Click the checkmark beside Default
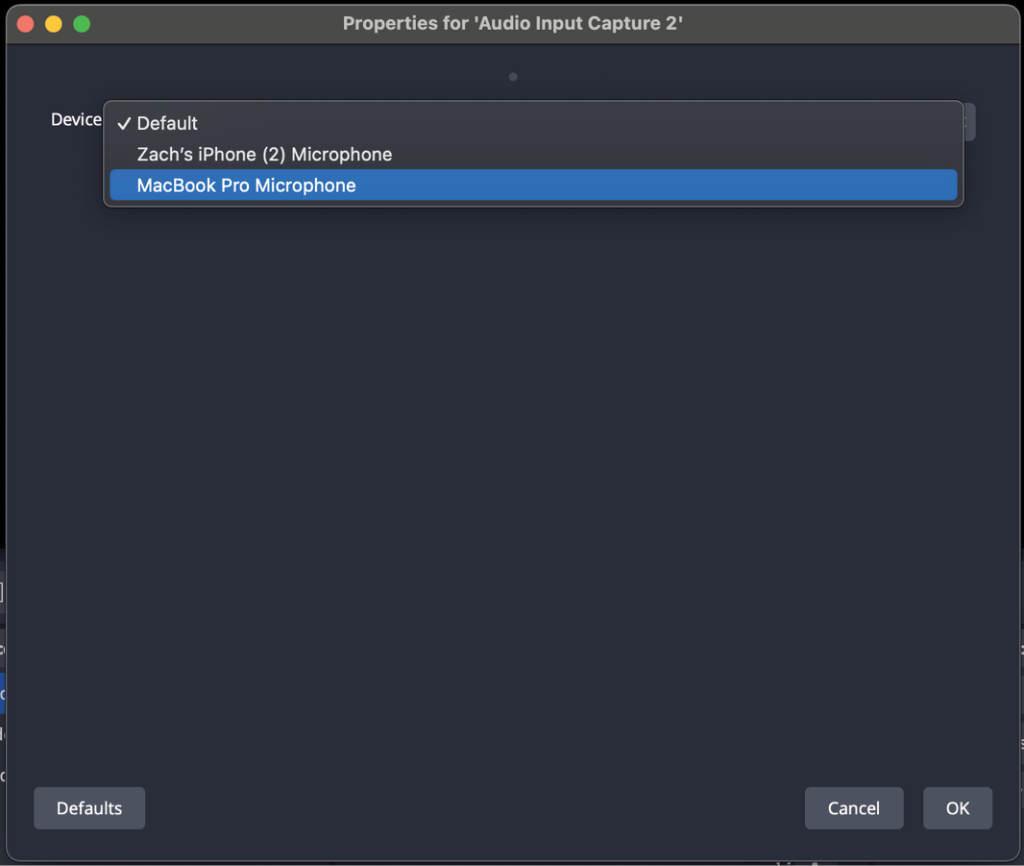The height and width of the screenshot is (866, 1024). click(124, 123)
